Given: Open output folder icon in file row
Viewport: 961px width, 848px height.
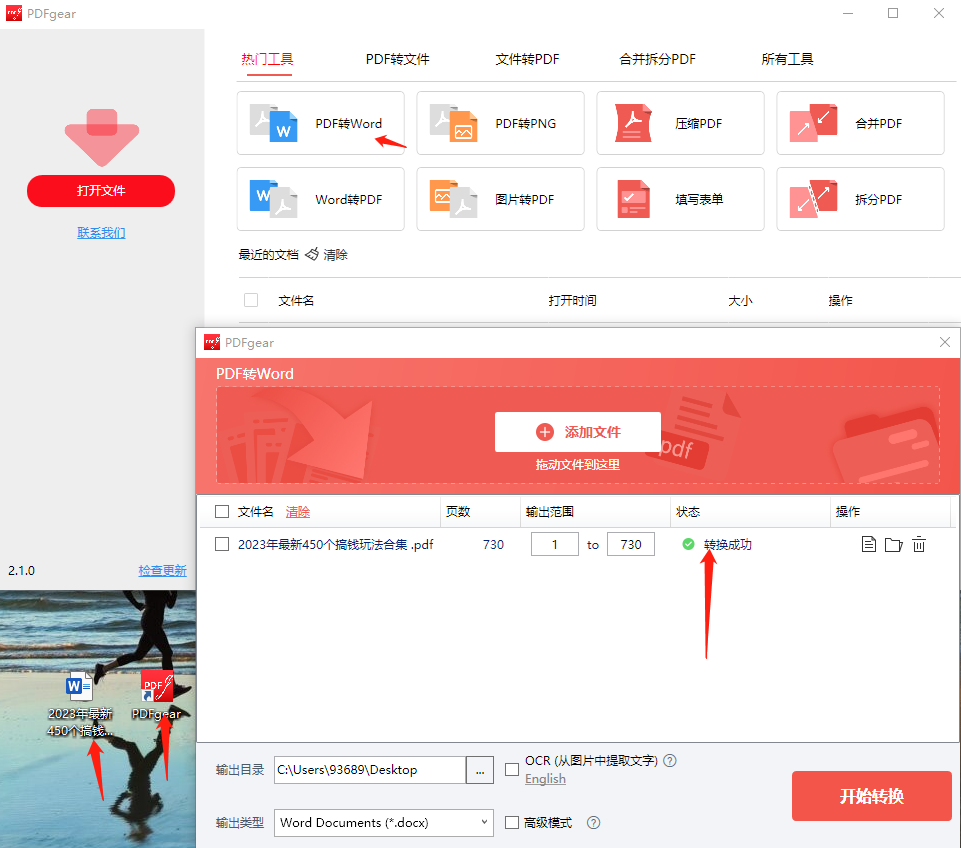Looking at the screenshot, I should coord(894,545).
